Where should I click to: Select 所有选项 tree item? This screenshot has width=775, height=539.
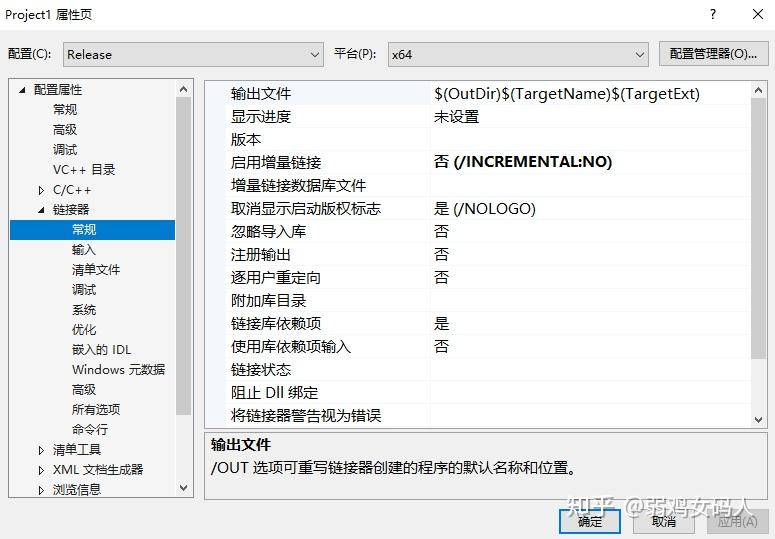[96, 410]
